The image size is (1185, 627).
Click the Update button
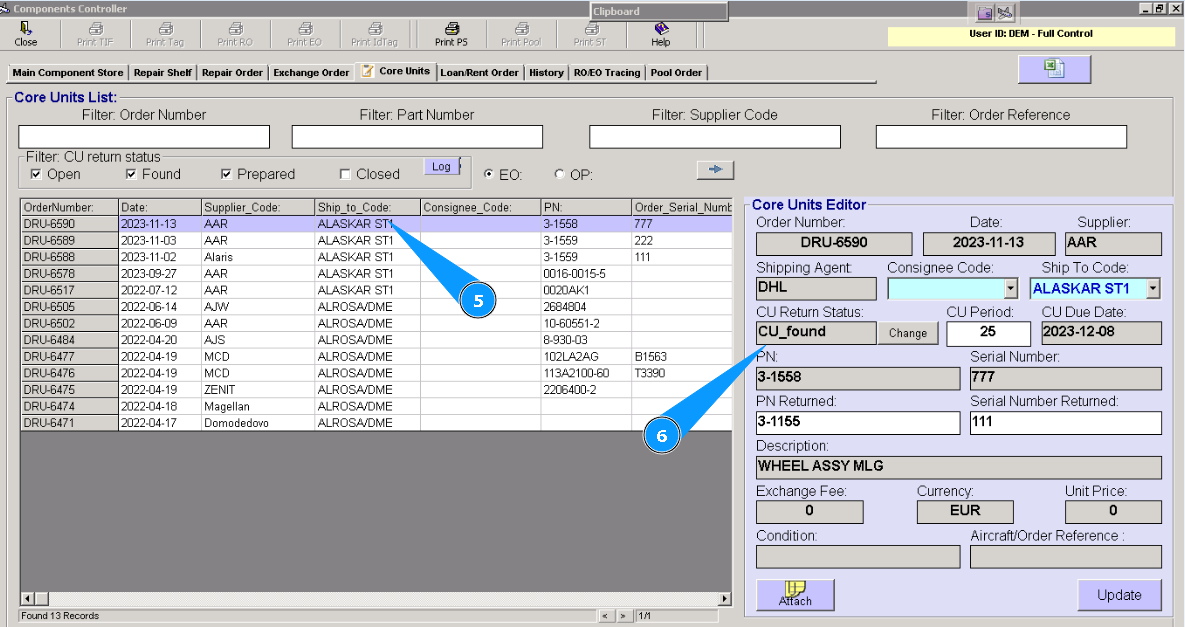(x=1119, y=595)
